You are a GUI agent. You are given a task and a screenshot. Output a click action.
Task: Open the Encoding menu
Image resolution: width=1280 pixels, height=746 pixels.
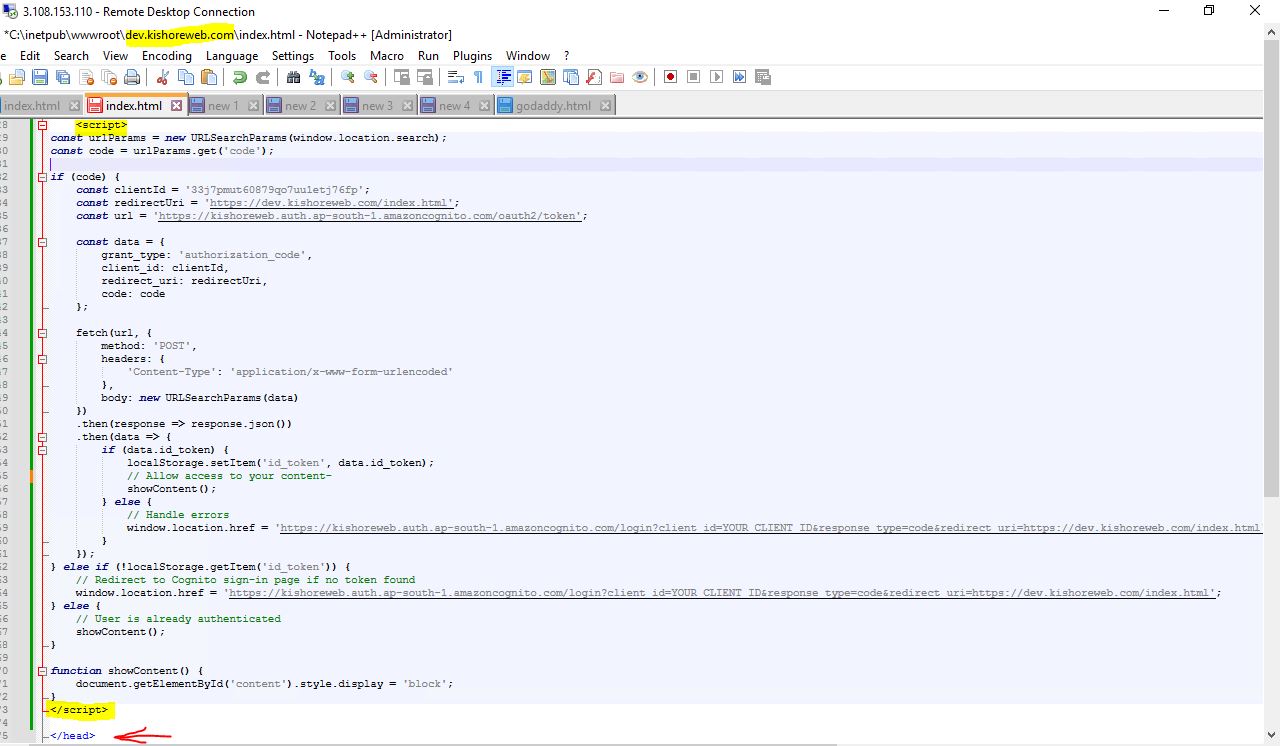click(166, 56)
